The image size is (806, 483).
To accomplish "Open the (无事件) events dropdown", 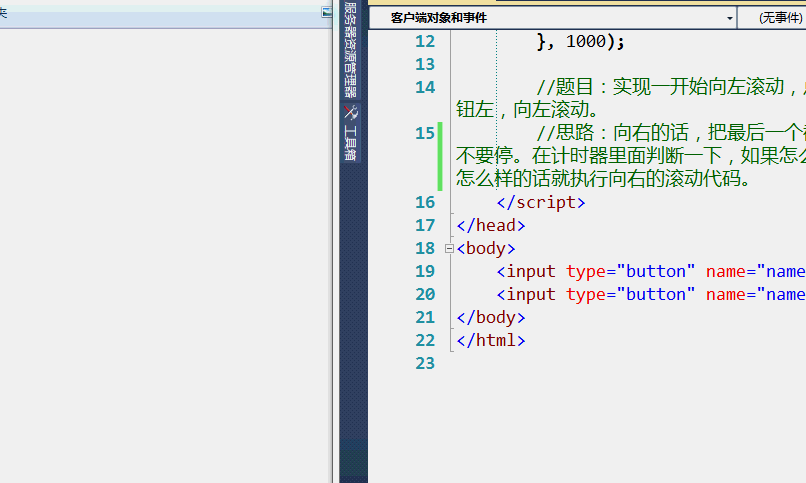I will (772, 18).
